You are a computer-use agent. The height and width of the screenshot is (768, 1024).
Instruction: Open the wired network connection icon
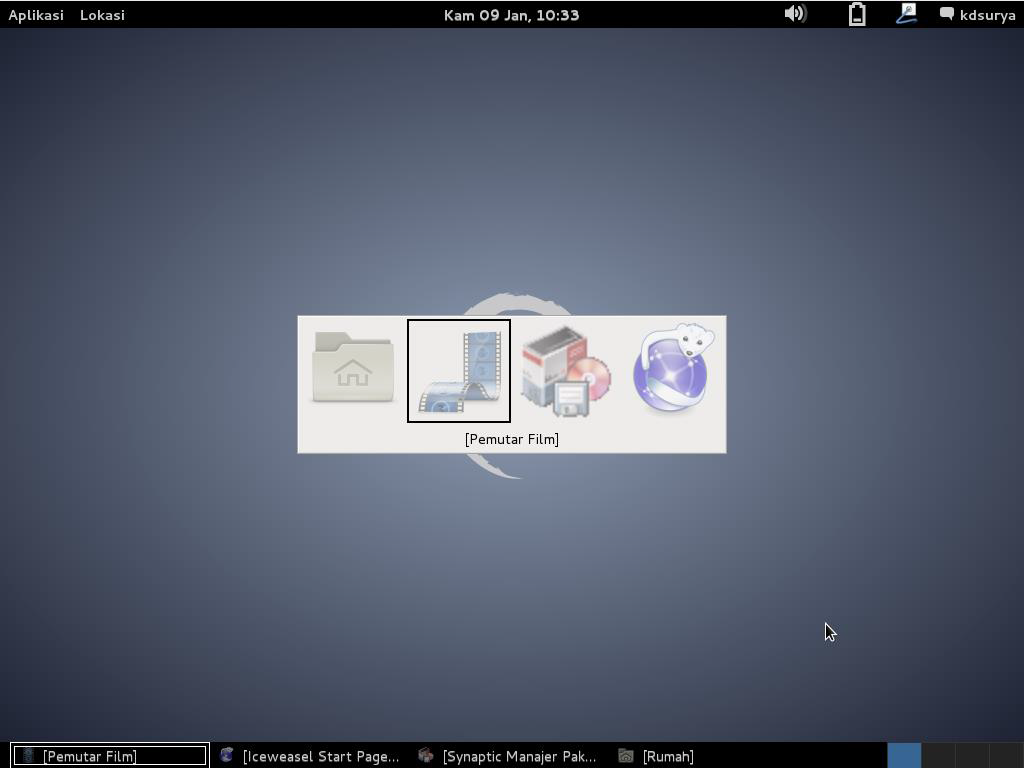coord(906,14)
